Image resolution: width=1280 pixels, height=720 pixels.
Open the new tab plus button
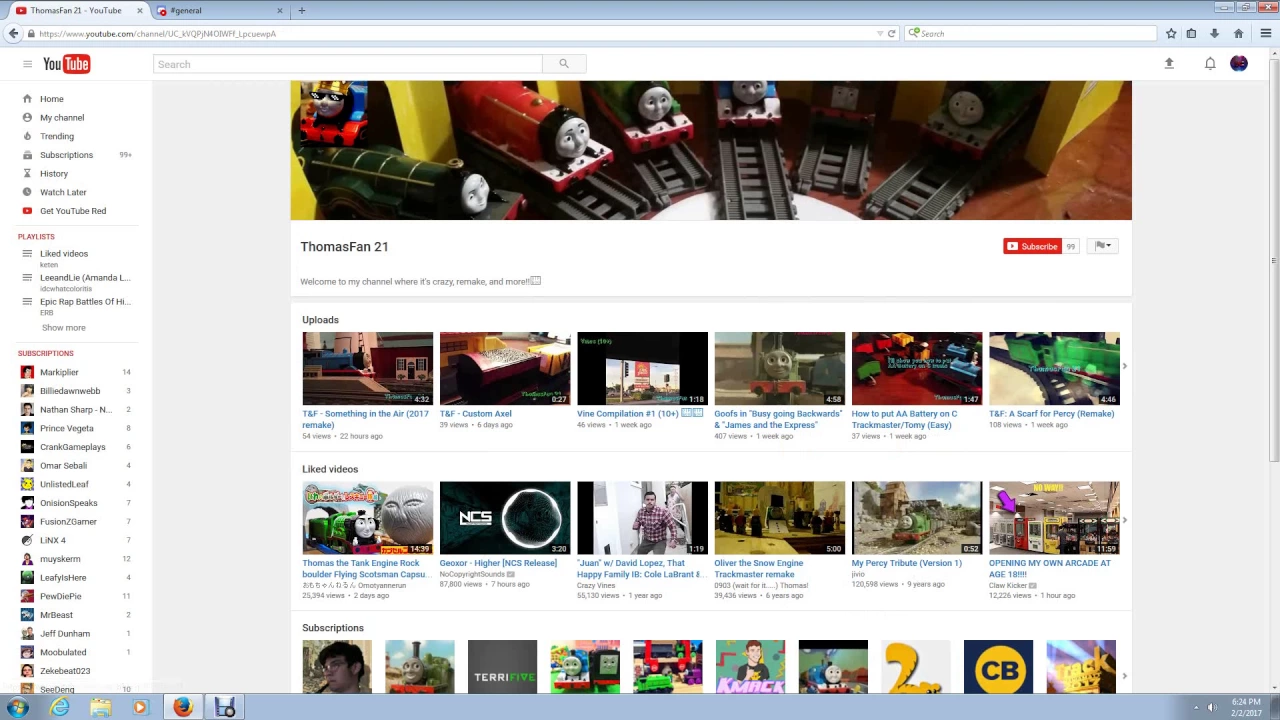301,10
